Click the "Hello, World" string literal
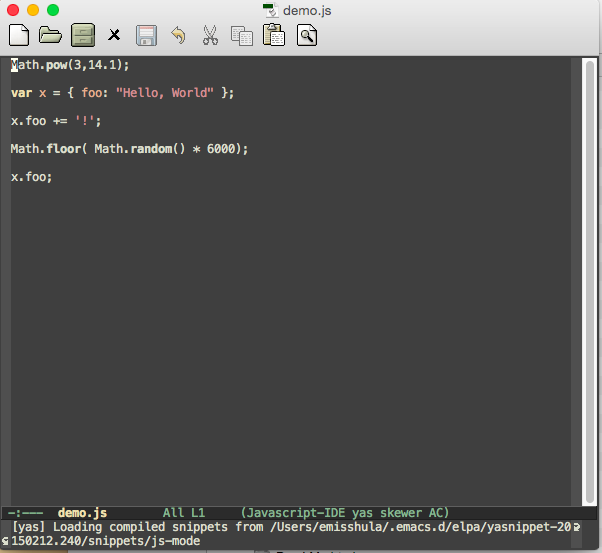 [164, 93]
